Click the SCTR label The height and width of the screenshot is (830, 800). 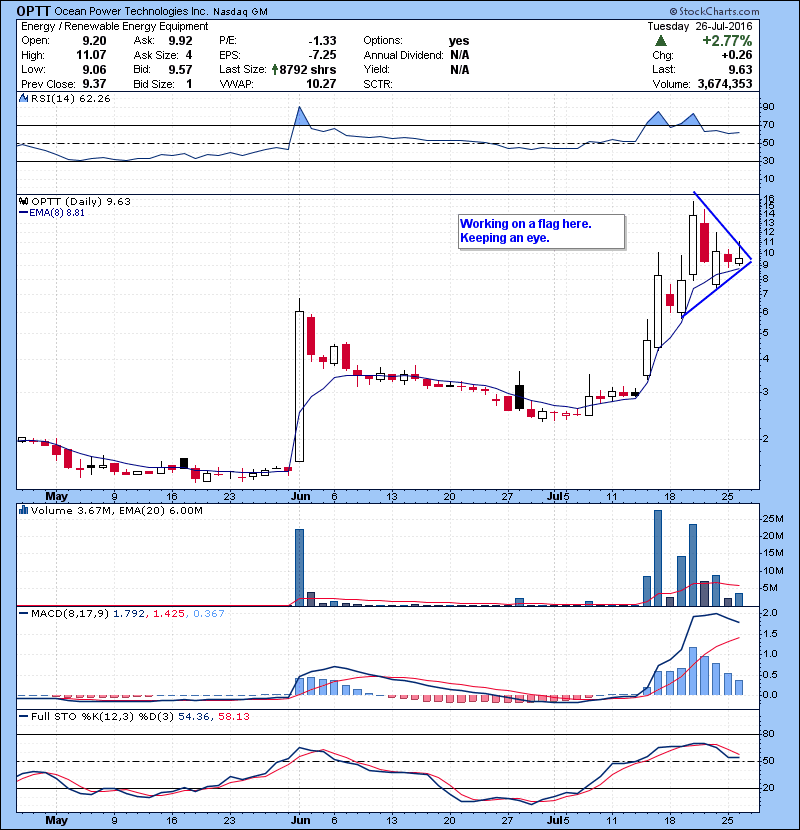(x=378, y=84)
